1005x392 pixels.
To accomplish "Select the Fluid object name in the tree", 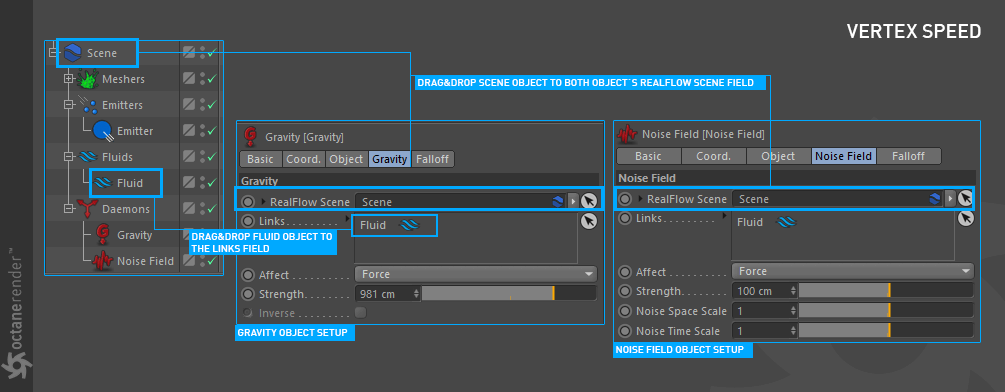I will pyautogui.click(x=129, y=183).
